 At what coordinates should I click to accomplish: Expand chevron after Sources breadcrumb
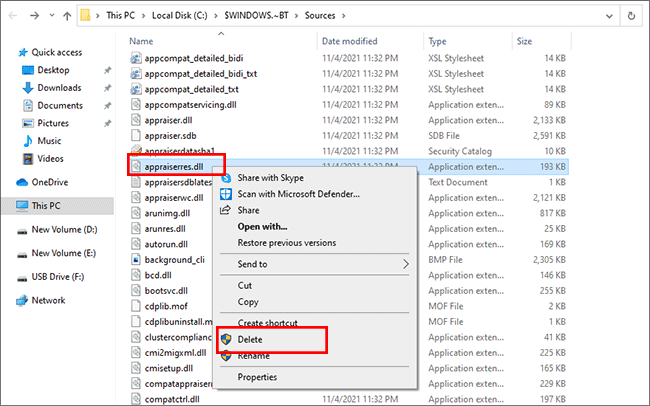coord(343,16)
